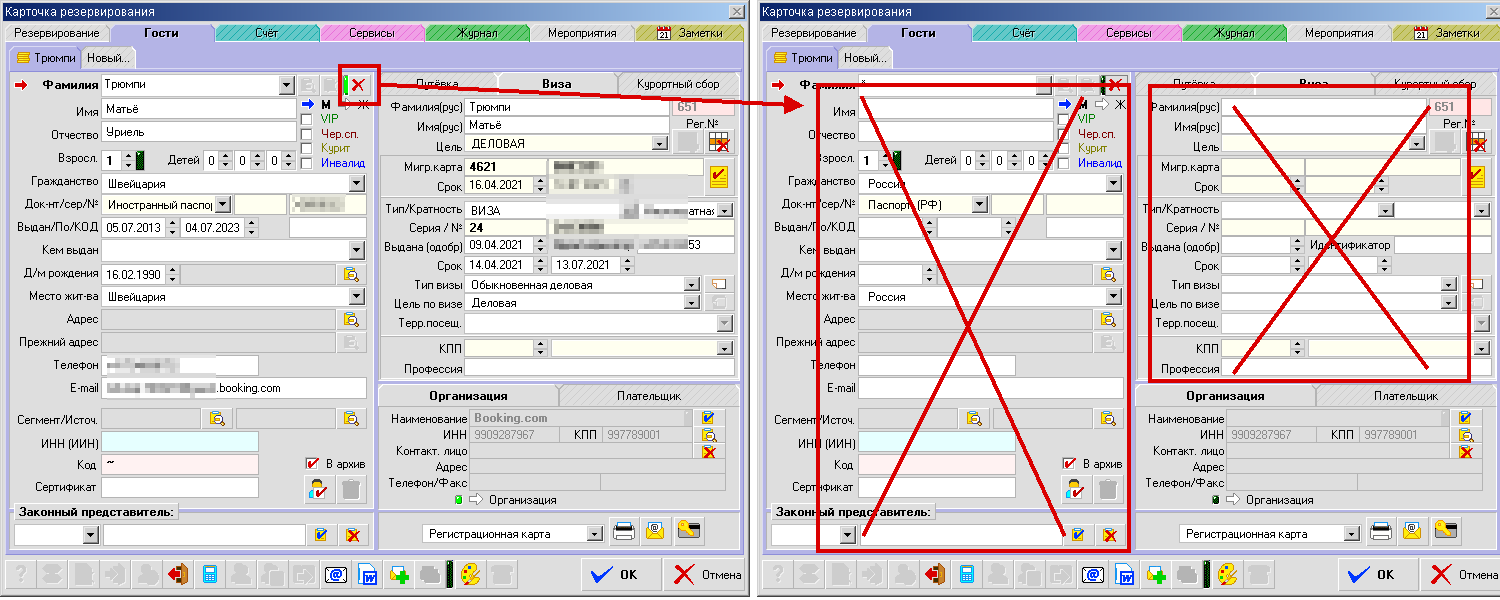Click search icon beside birth date in left window
This screenshot has height=600, width=1500.
(350, 273)
